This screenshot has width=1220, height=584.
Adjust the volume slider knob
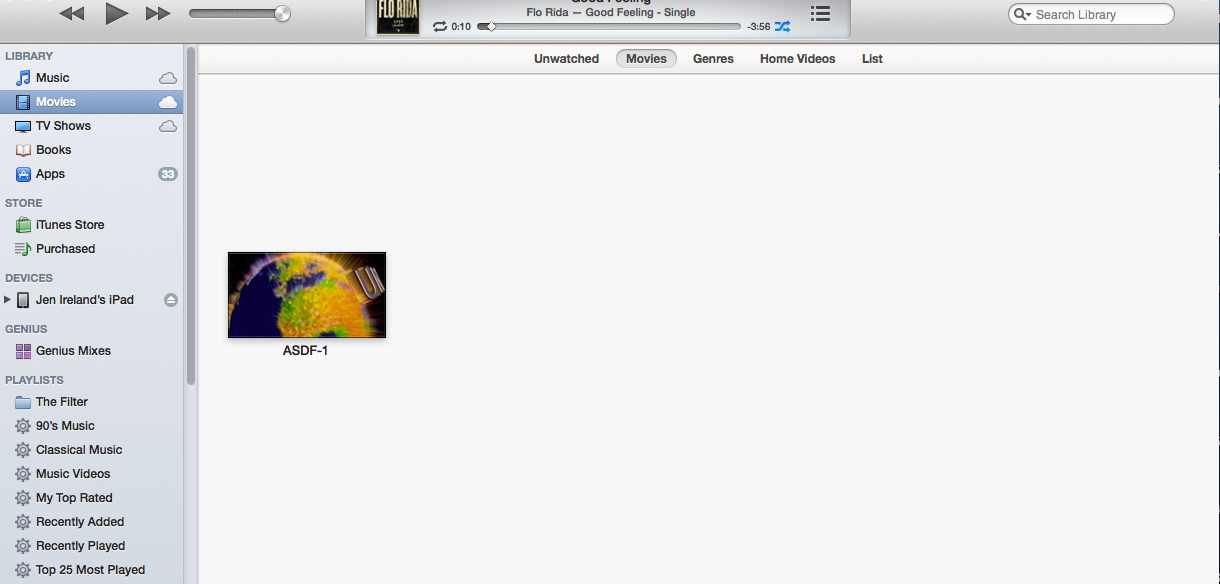pos(282,14)
